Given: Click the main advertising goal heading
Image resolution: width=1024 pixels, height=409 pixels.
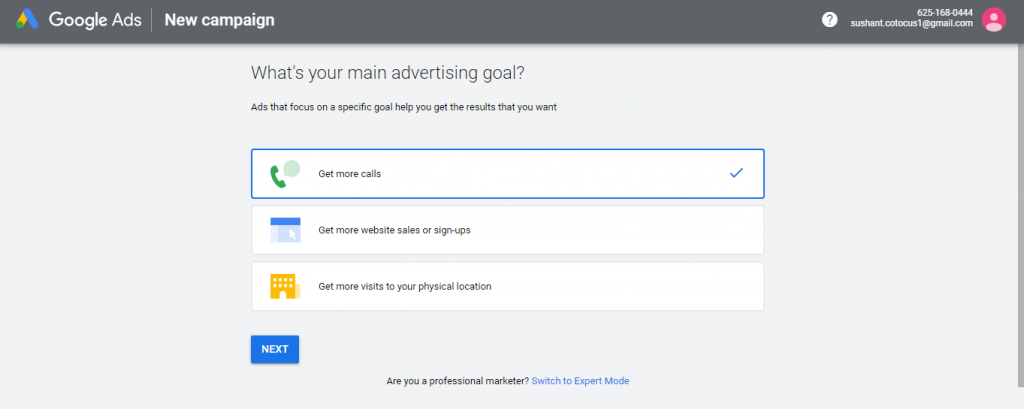Looking at the screenshot, I should coord(387,73).
